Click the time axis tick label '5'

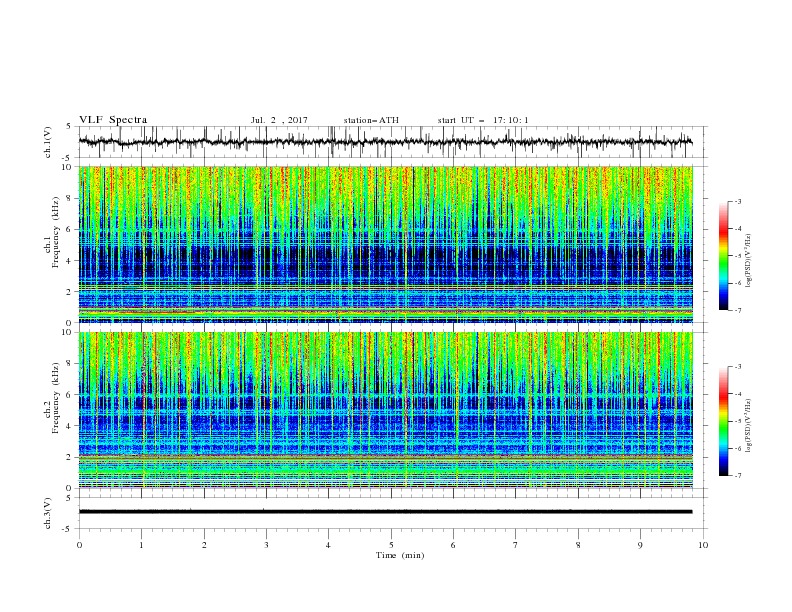coord(391,545)
